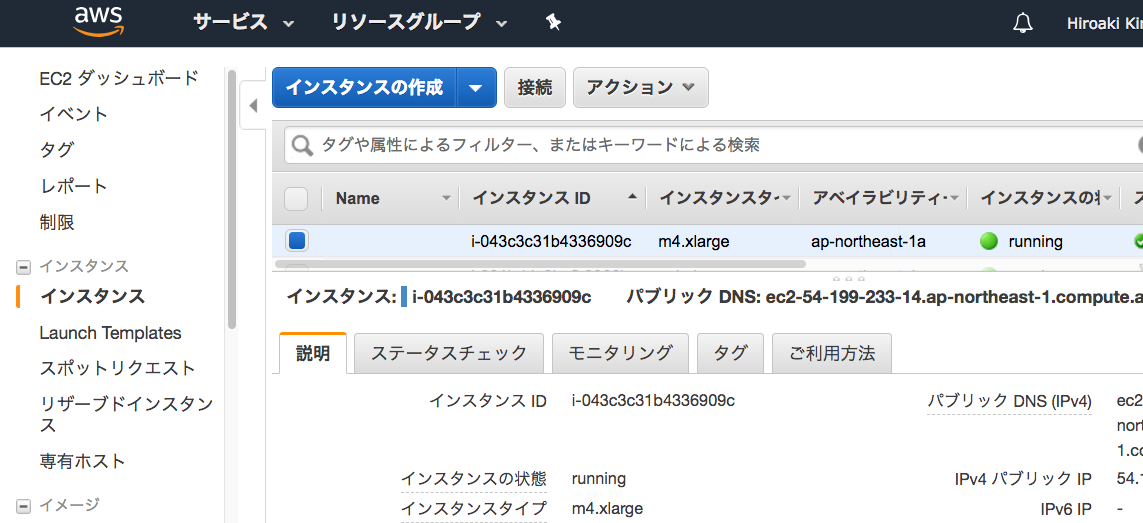Collapse the インスタンス sidebar section

tap(23, 267)
